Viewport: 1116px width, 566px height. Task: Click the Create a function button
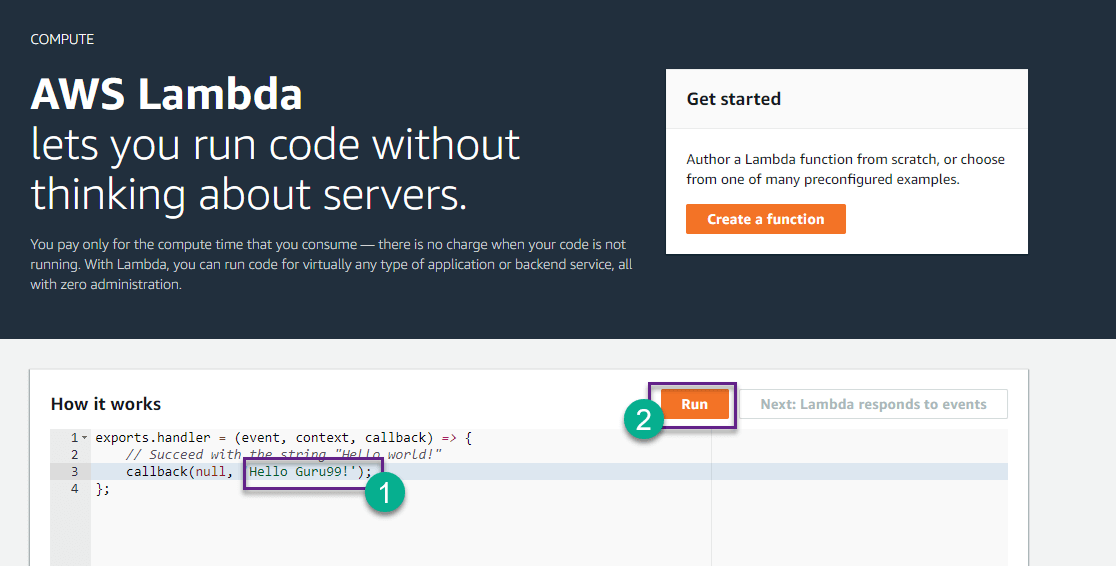point(765,219)
